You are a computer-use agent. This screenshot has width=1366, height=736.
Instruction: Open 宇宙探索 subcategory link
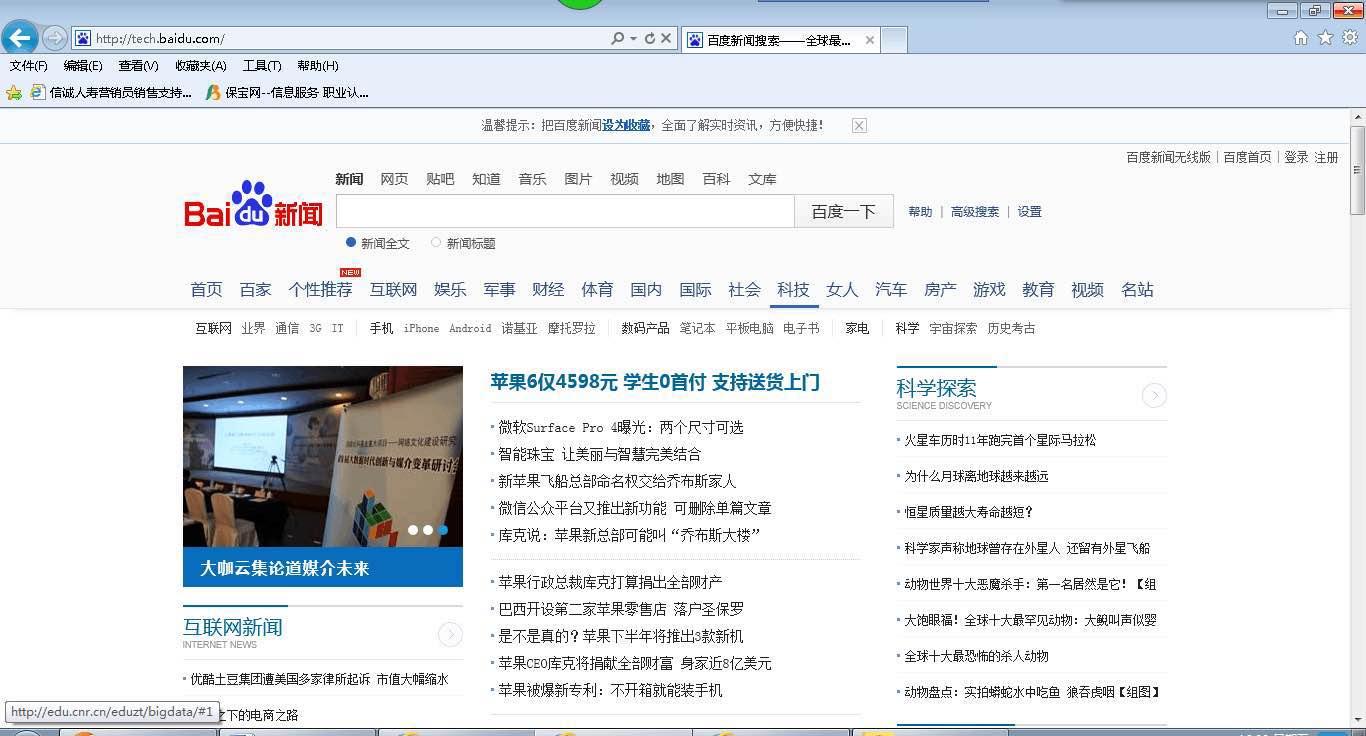(x=953, y=328)
